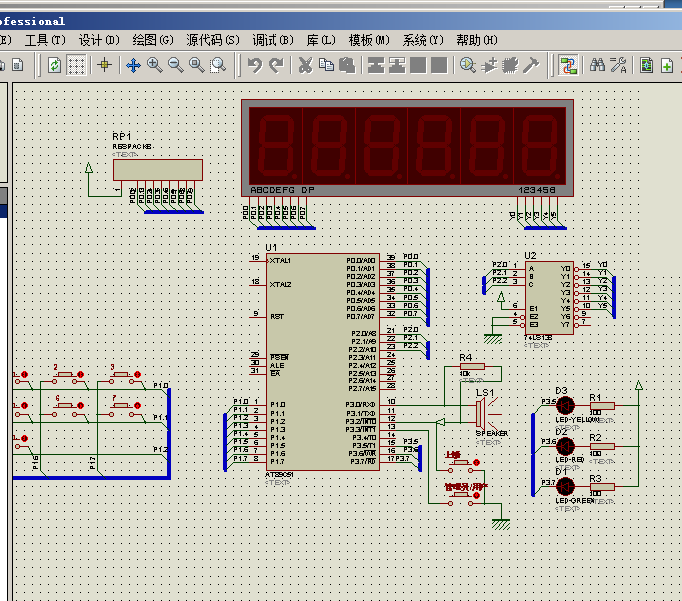The width and height of the screenshot is (682, 601).
Task: Open the 源代码(S) menu
Action: (x=213, y=40)
